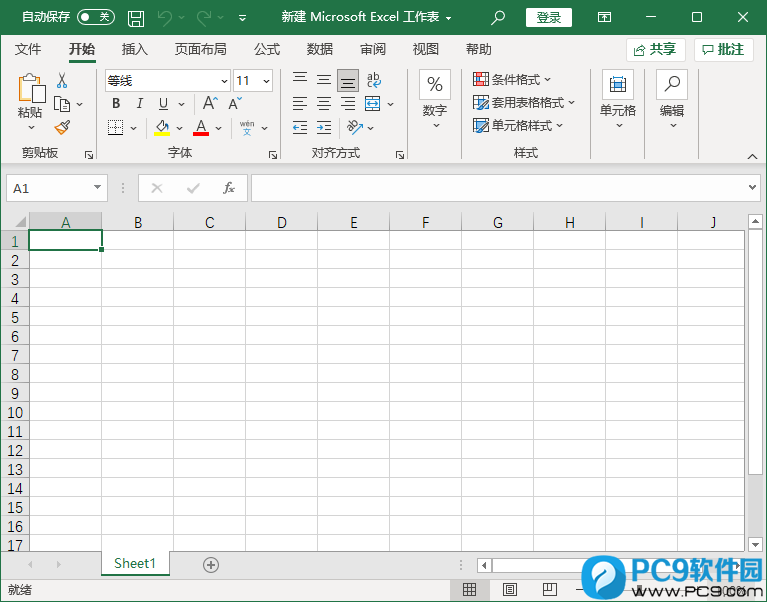Align text to vertical middle
767x602 pixels.
[x=324, y=80]
